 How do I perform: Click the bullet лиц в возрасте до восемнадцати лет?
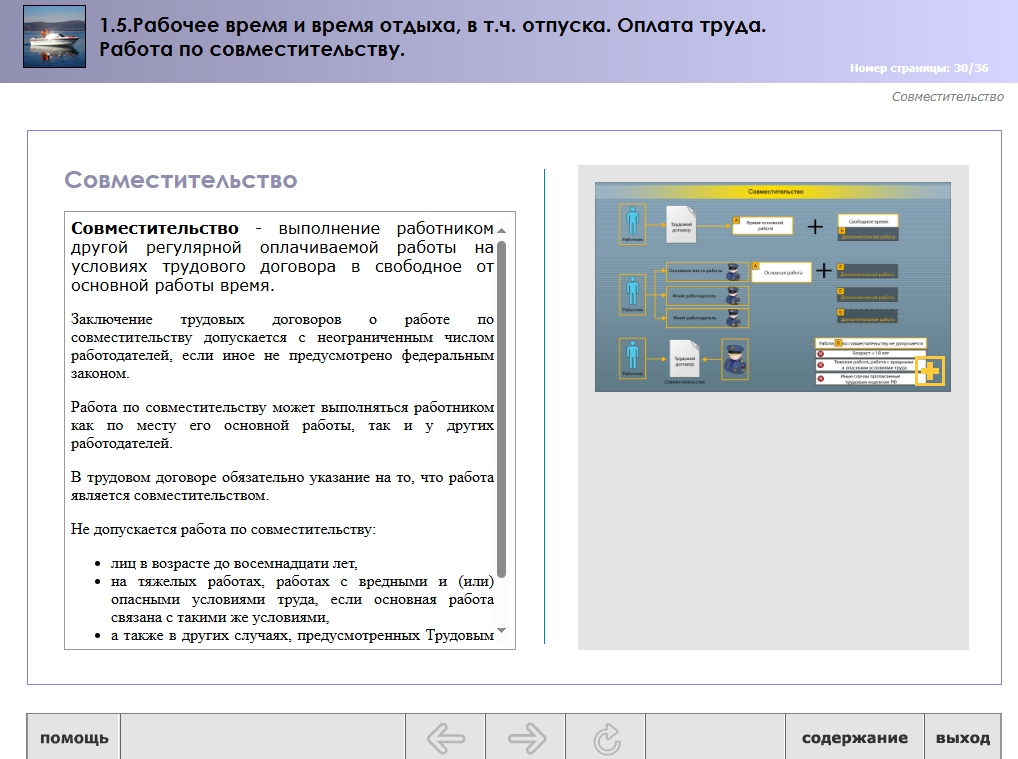pos(234,564)
